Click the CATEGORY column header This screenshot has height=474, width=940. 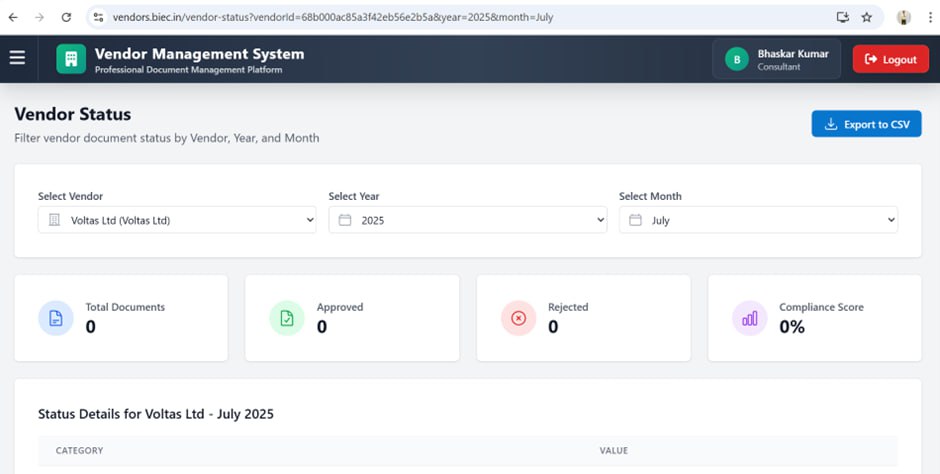click(79, 451)
